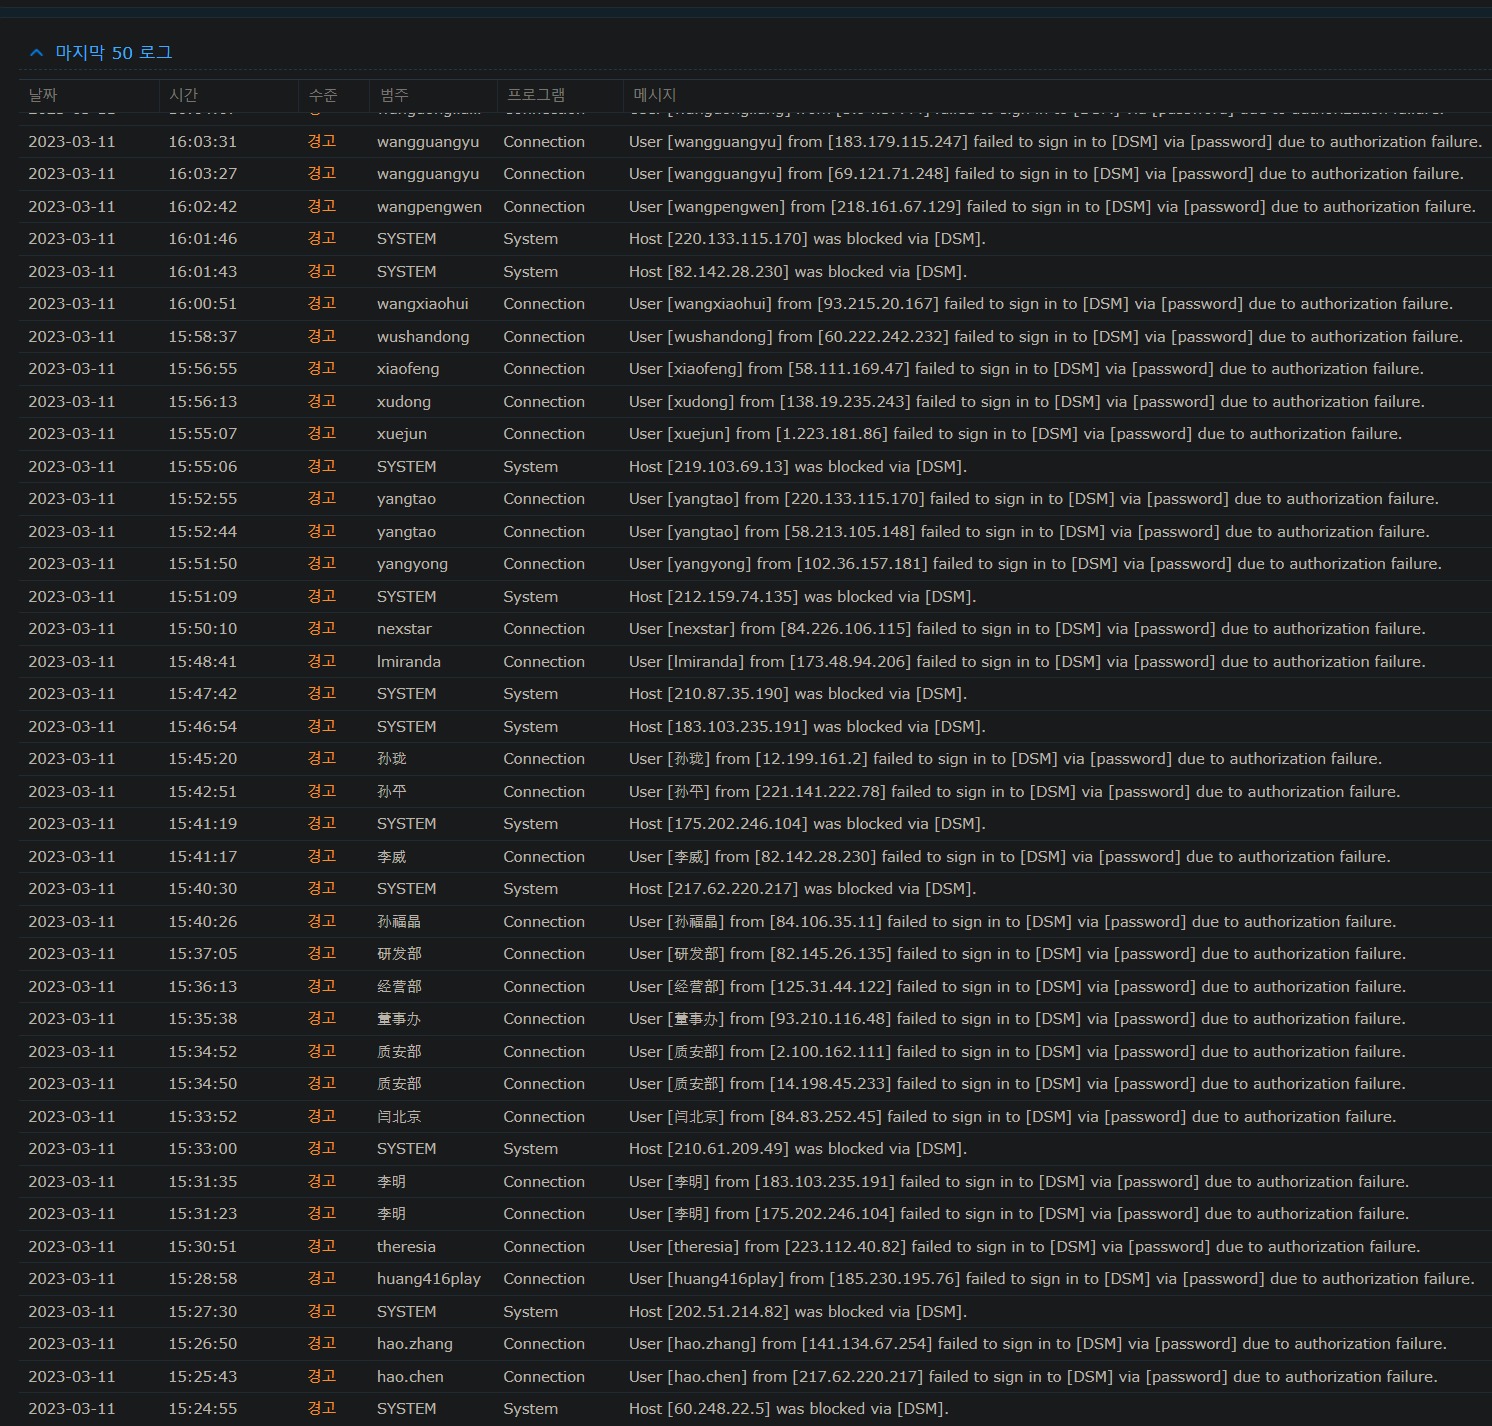Click message 'Host [219.103.69.13] was blocked'
Screen dimensions: 1492x1426
click(x=798, y=467)
